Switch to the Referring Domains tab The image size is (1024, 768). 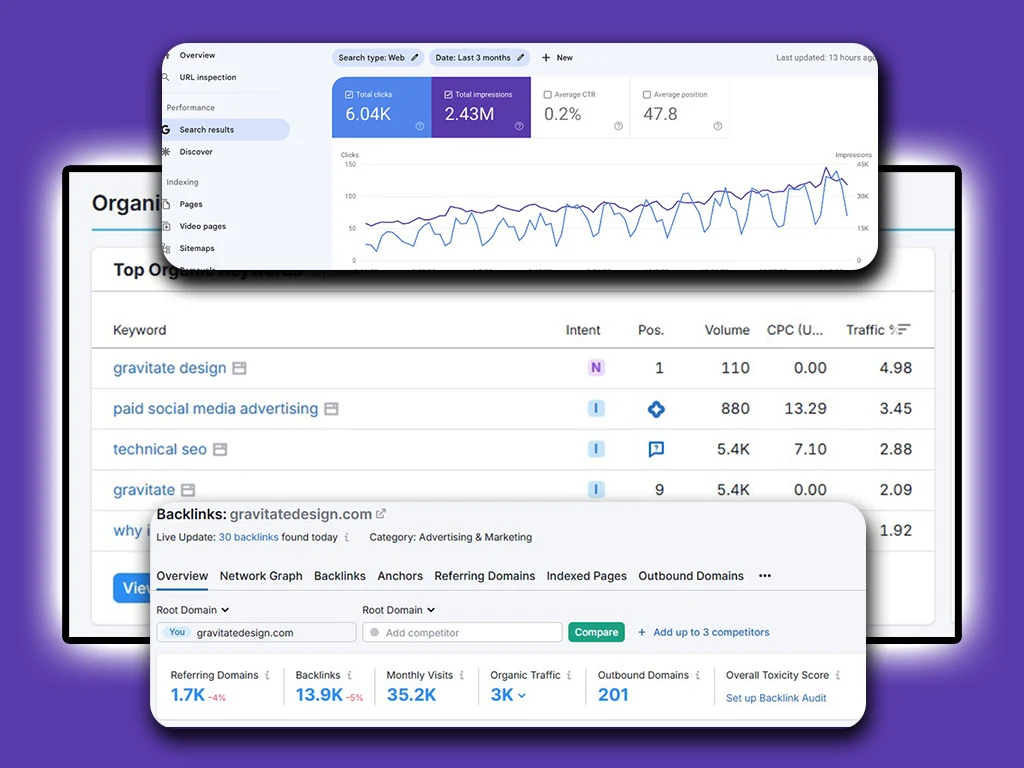(x=485, y=576)
